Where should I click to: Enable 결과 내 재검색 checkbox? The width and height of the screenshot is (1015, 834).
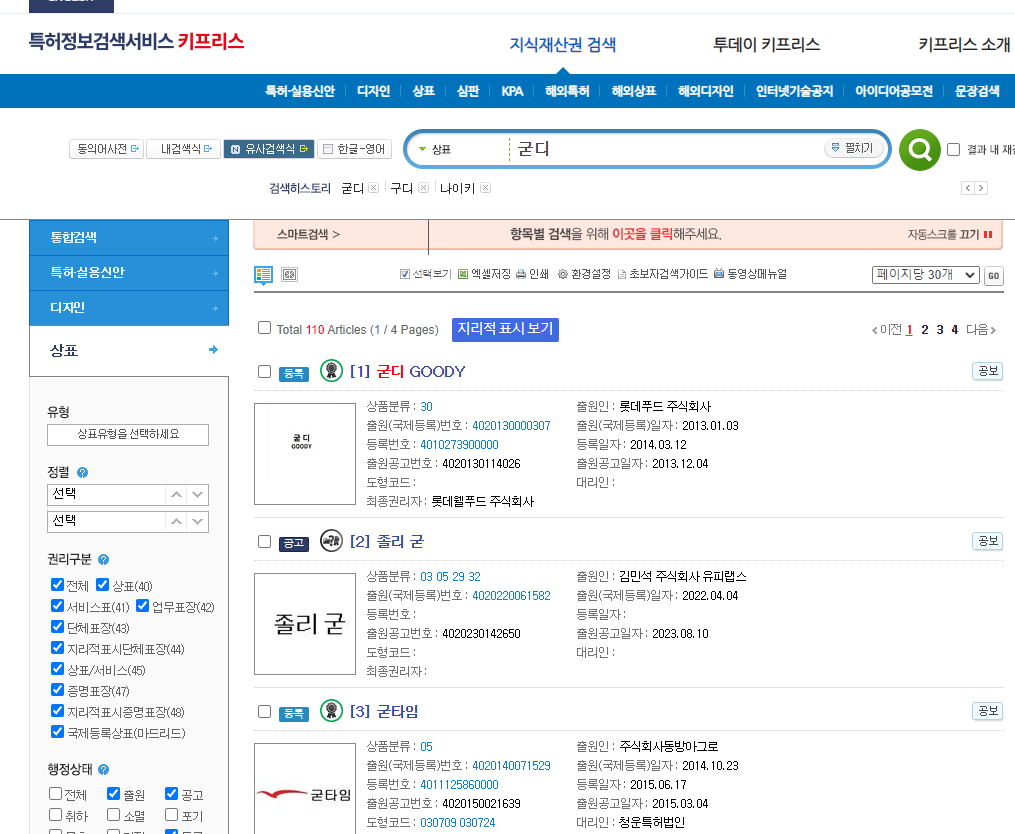953,150
